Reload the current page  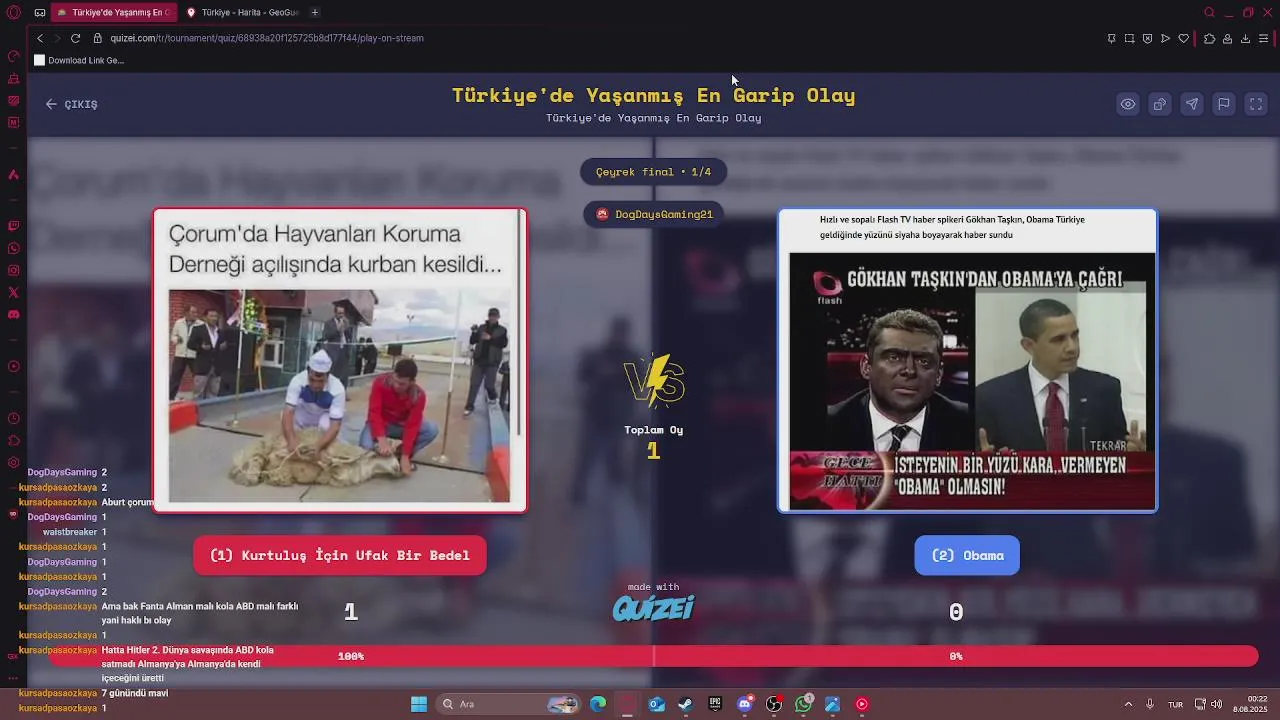(x=75, y=38)
